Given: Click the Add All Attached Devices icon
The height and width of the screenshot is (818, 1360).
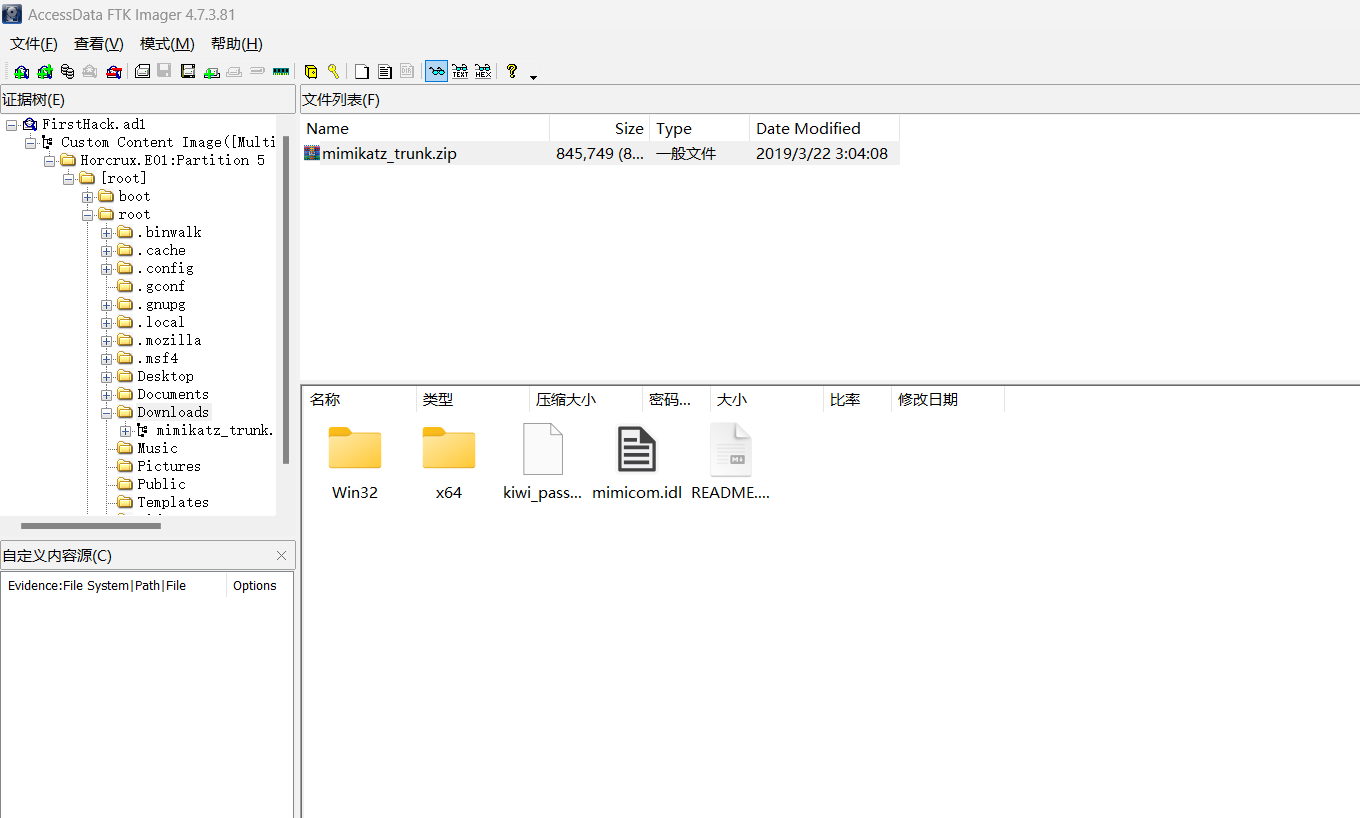Looking at the screenshot, I should click(x=45, y=72).
